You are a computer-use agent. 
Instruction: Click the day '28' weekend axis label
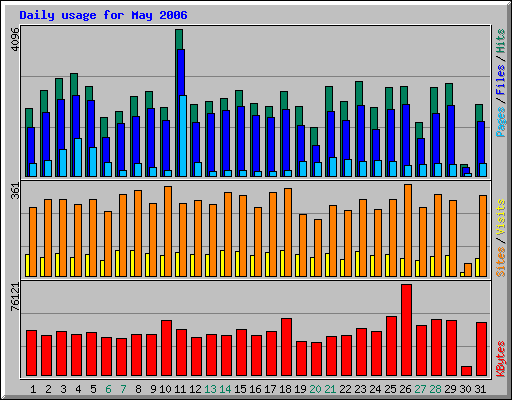click(x=435, y=389)
